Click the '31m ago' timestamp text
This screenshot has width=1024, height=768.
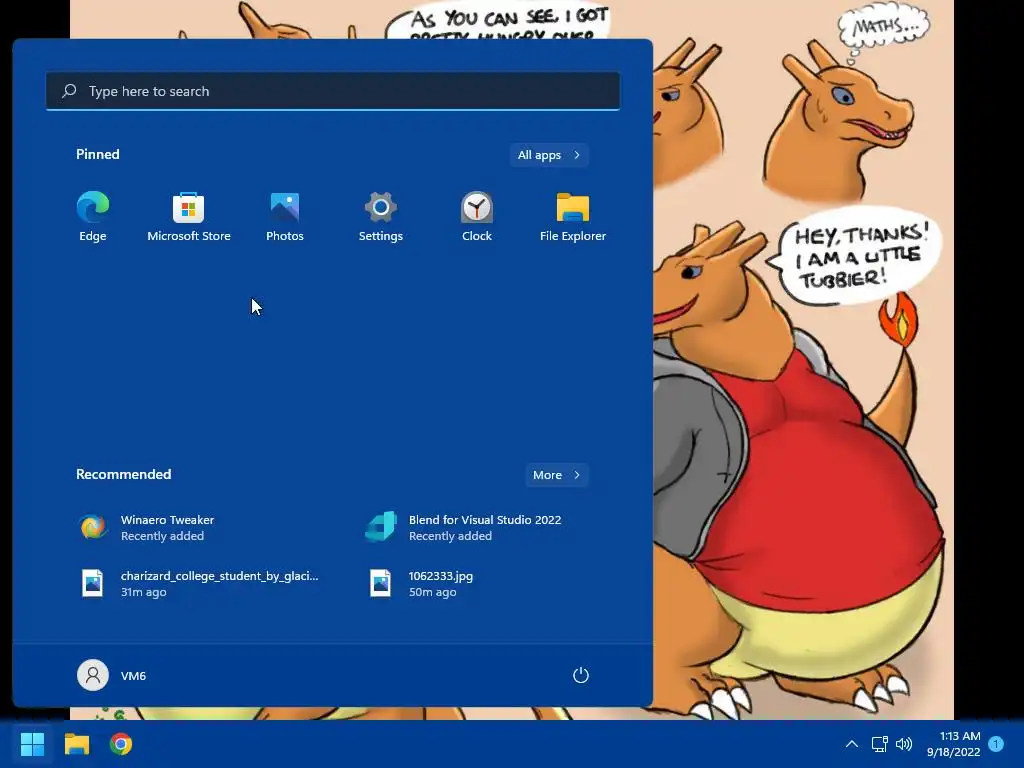click(144, 592)
